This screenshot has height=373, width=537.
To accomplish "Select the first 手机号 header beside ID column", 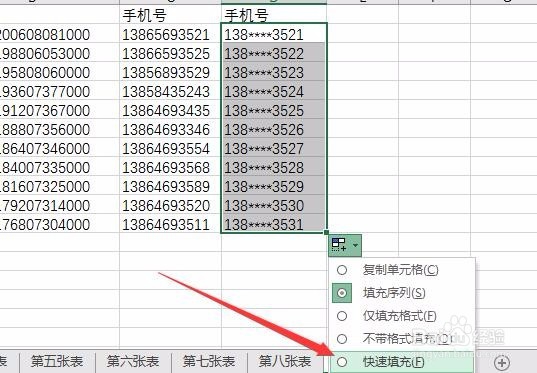I will (x=170, y=14).
